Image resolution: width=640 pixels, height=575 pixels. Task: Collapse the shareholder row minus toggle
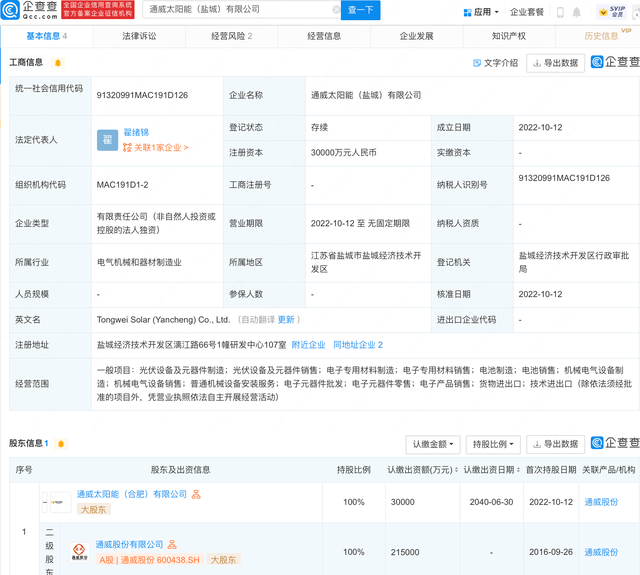[45, 502]
